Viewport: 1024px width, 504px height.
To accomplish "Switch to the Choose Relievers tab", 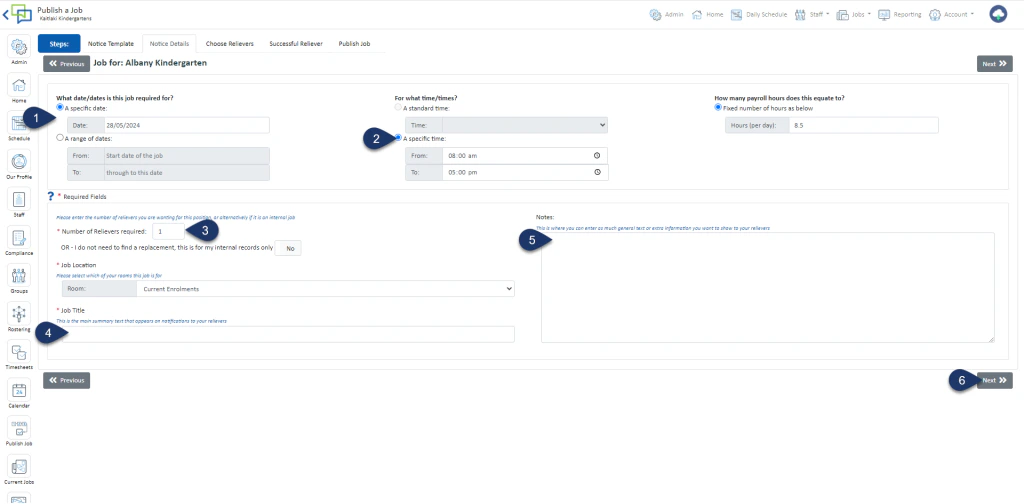I will pos(229,44).
